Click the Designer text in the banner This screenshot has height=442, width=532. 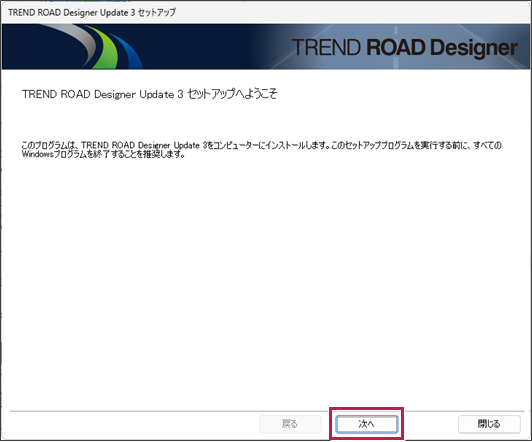tap(474, 49)
